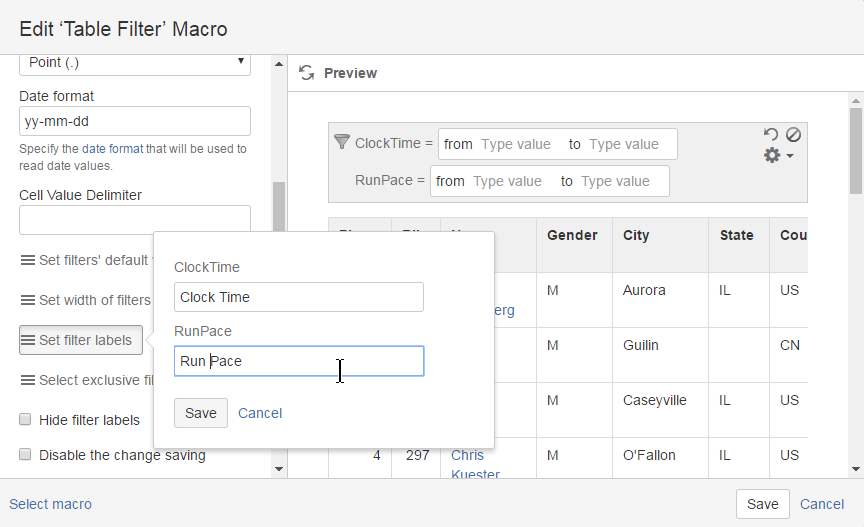Cancel the filter labels popup
864x527 pixels.
(x=260, y=413)
